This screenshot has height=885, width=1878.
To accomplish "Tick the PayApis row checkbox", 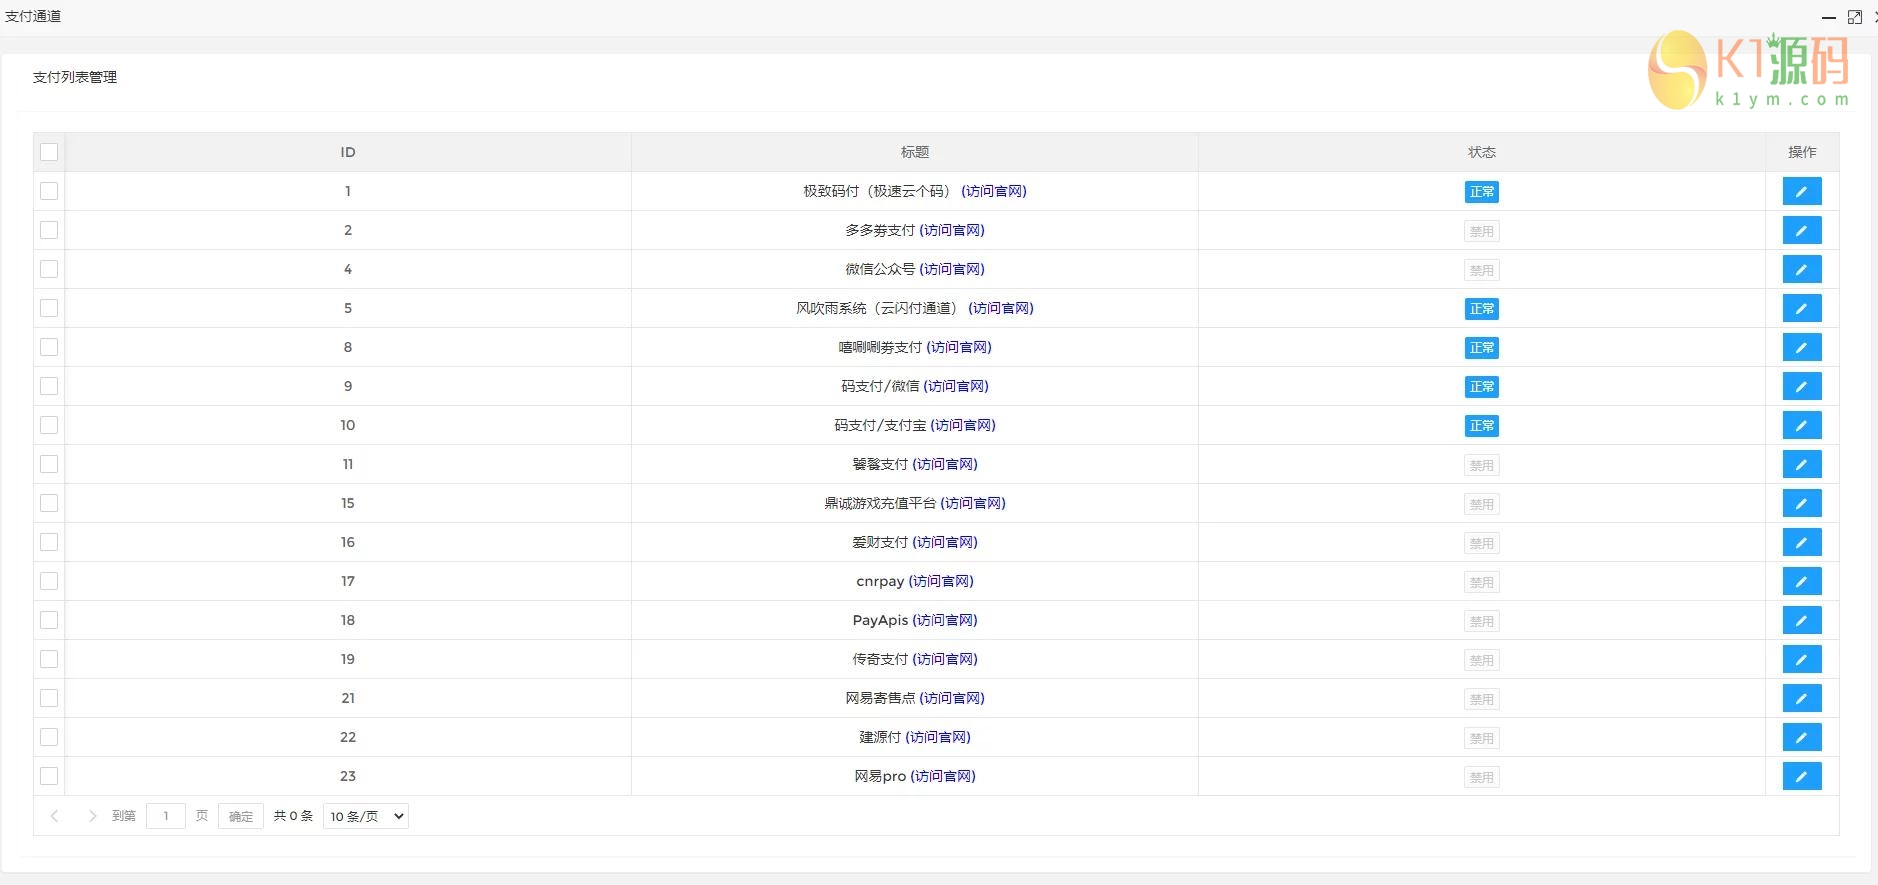I will click(x=49, y=620).
